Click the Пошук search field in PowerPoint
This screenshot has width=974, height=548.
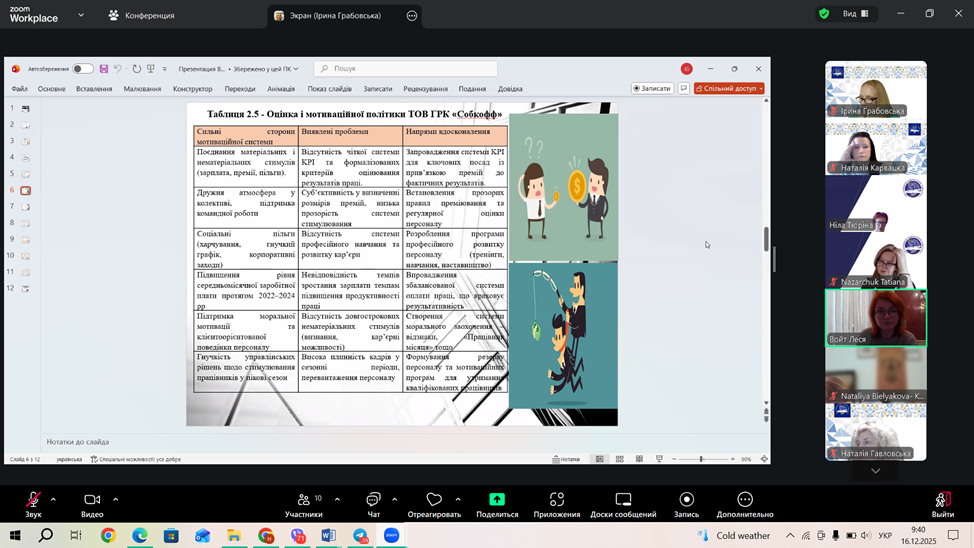click(x=405, y=69)
